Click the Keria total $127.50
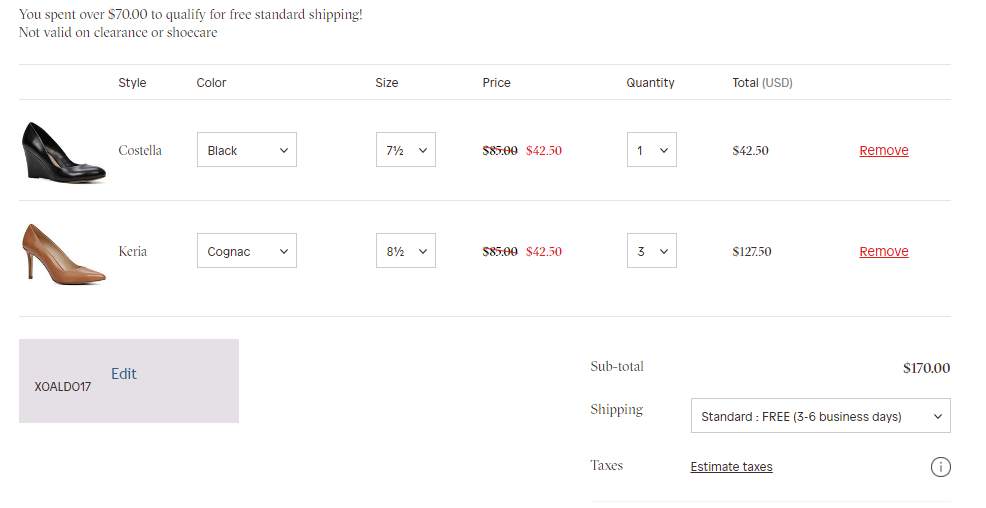986x508 pixels. pyautogui.click(x=752, y=251)
